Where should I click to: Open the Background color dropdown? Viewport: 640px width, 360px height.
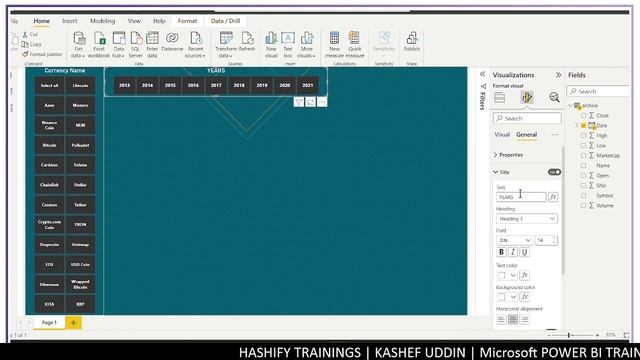pyautogui.click(x=513, y=297)
